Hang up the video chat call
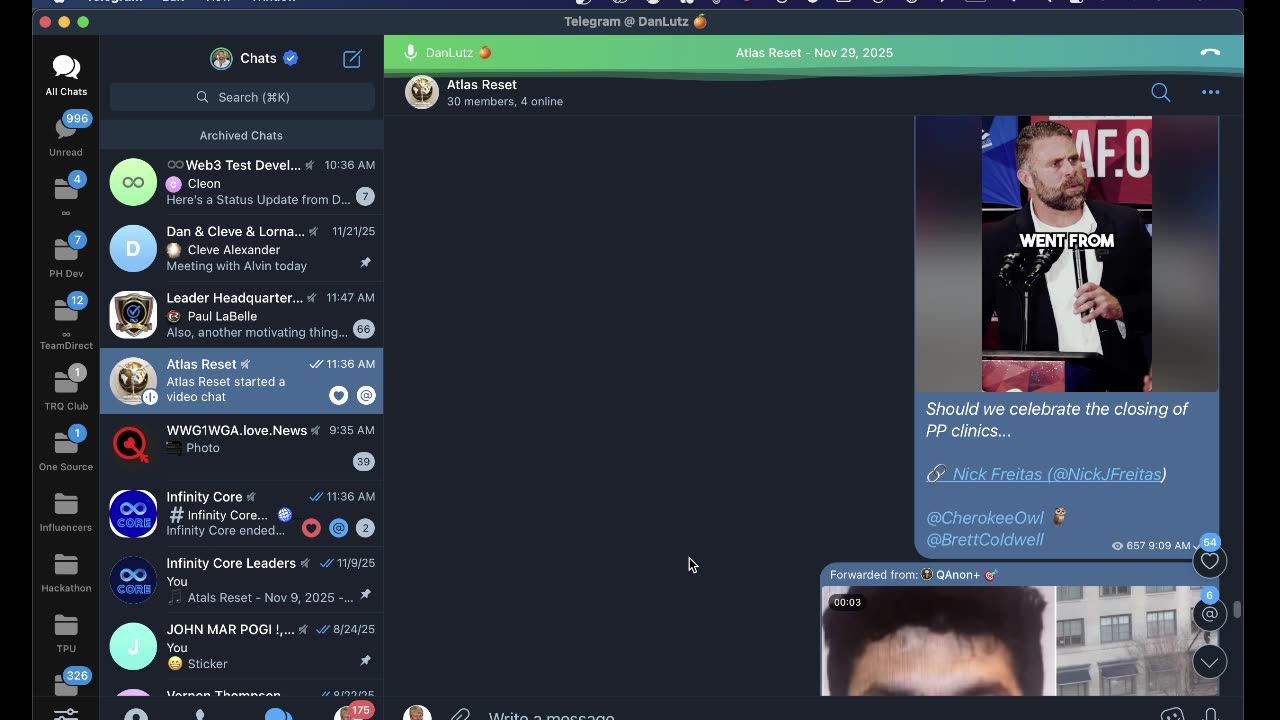The height and width of the screenshot is (720, 1280). coord(1210,53)
